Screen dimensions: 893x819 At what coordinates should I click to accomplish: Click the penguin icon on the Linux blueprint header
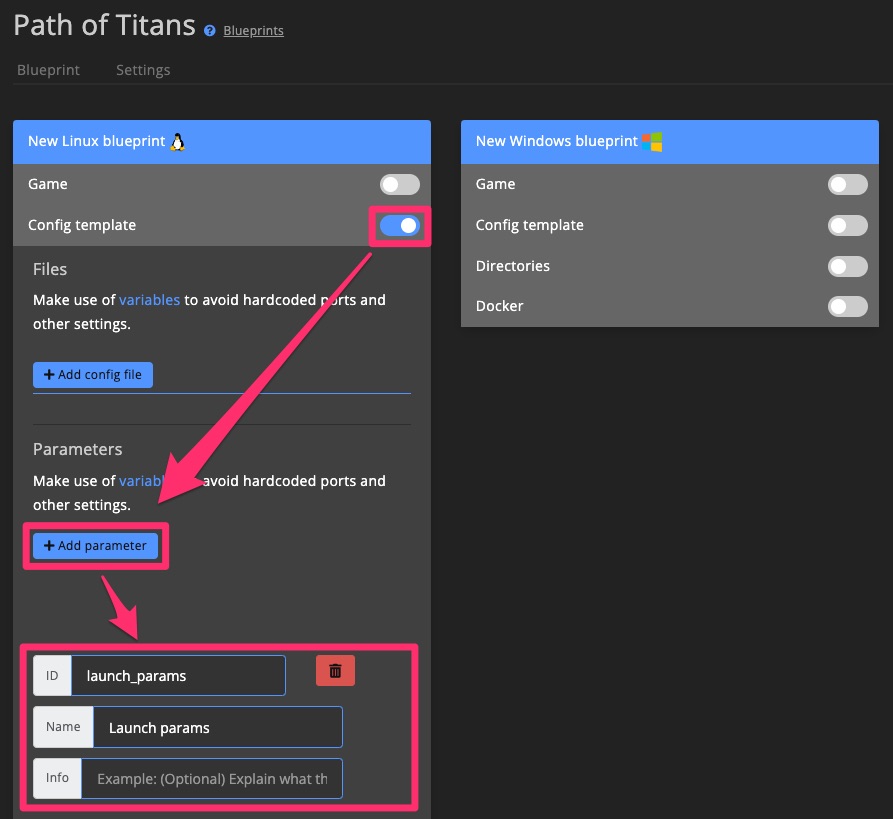[x=177, y=141]
